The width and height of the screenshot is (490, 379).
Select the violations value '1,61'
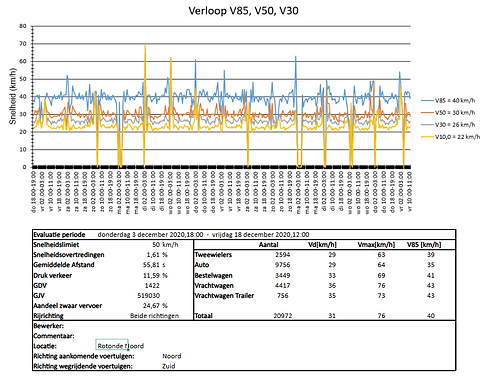click(x=153, y=255)
